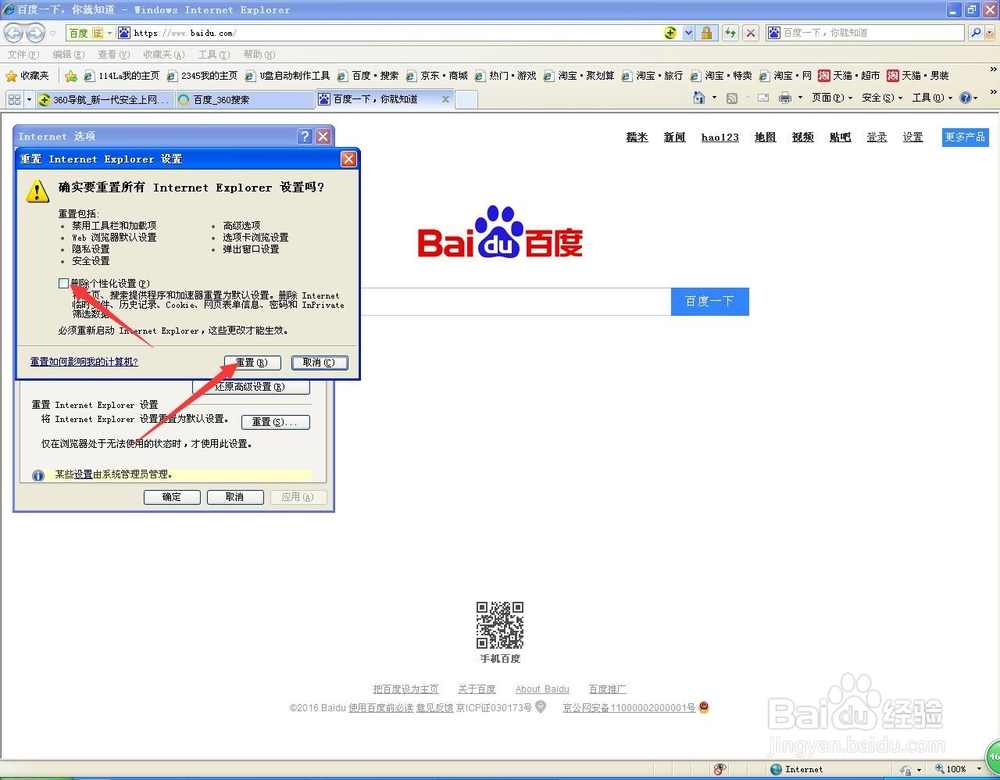
Task: Expand the Print options dropdown arrow
Action: tap(800, 98)
